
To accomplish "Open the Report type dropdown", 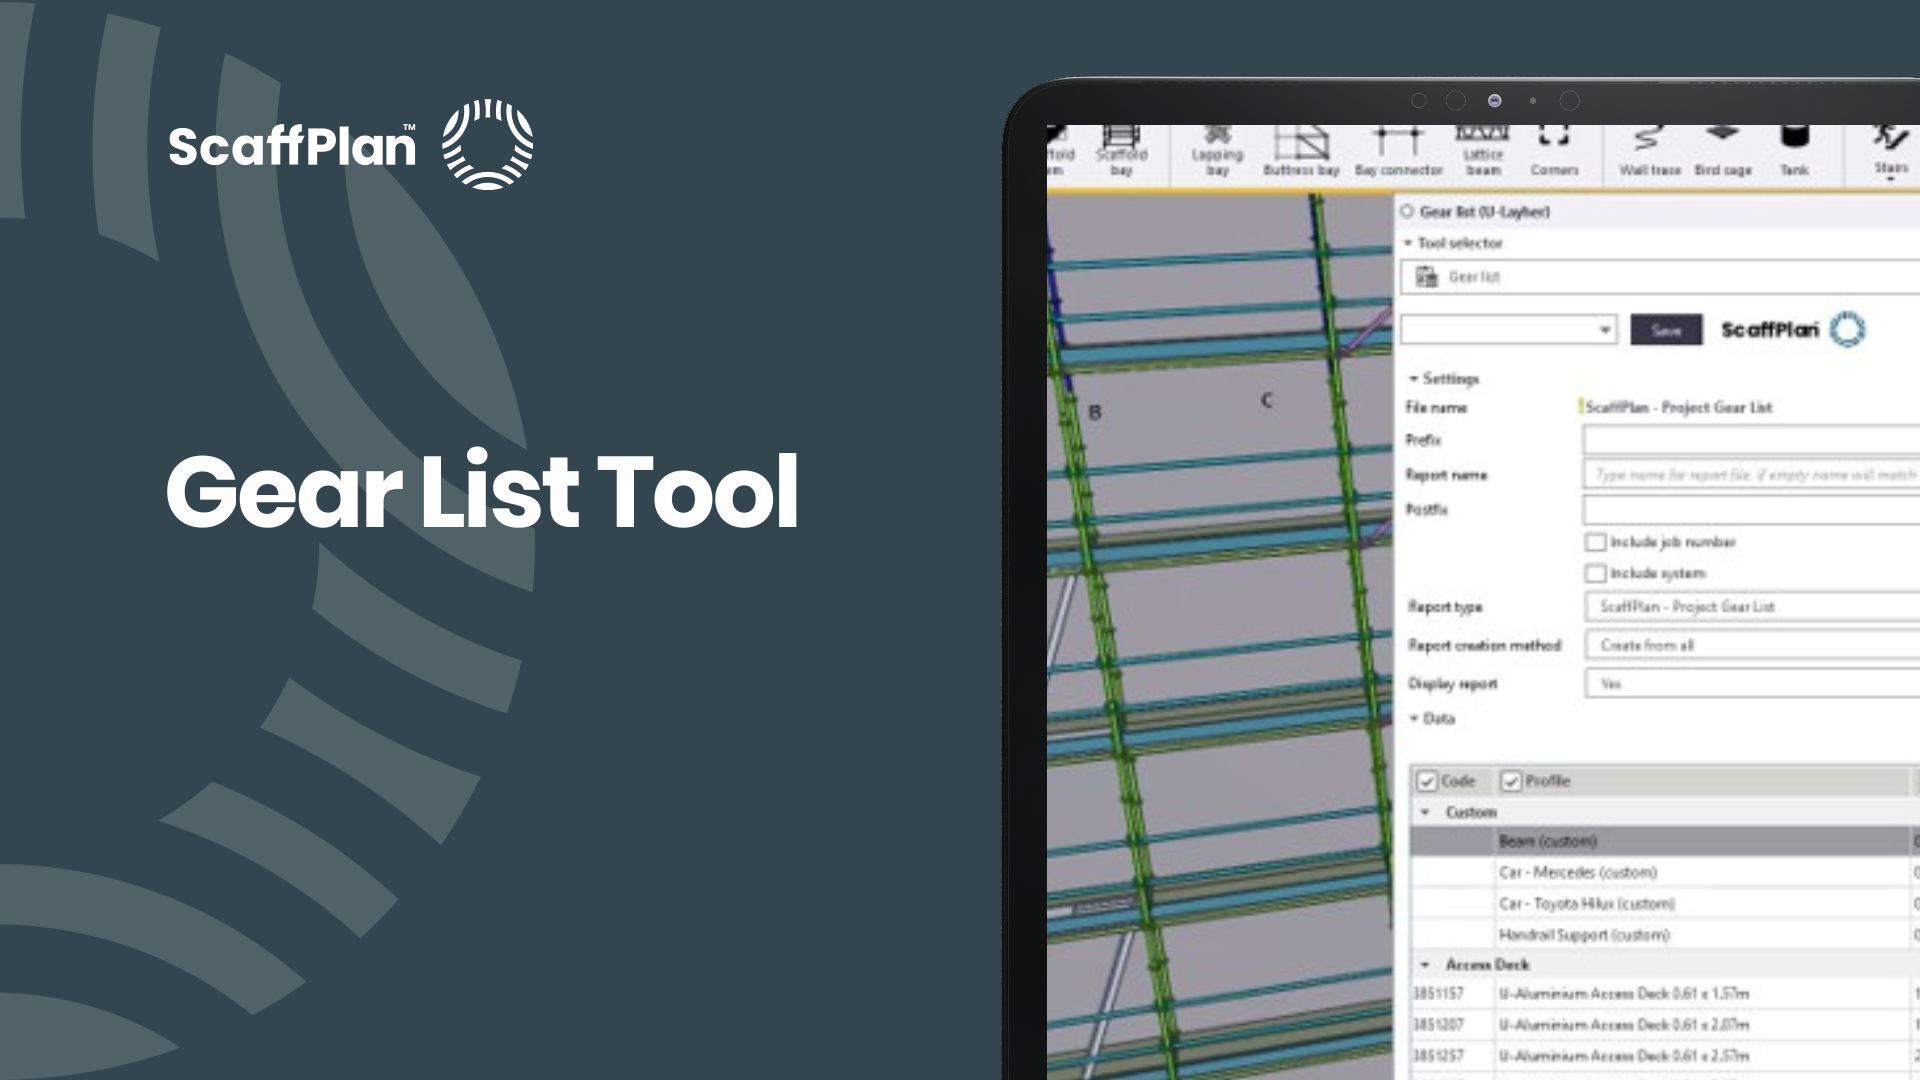I will tap(1752, 607).
